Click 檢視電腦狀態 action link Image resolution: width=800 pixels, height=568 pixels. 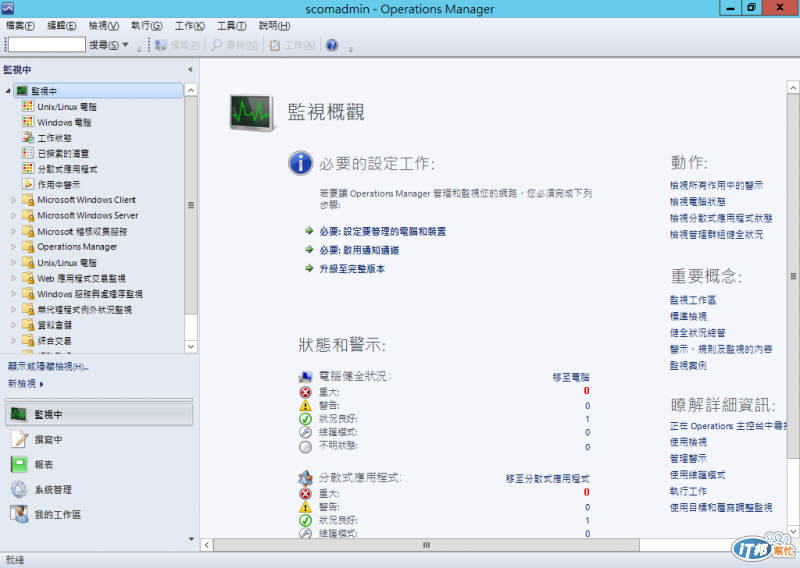point(697,202)
